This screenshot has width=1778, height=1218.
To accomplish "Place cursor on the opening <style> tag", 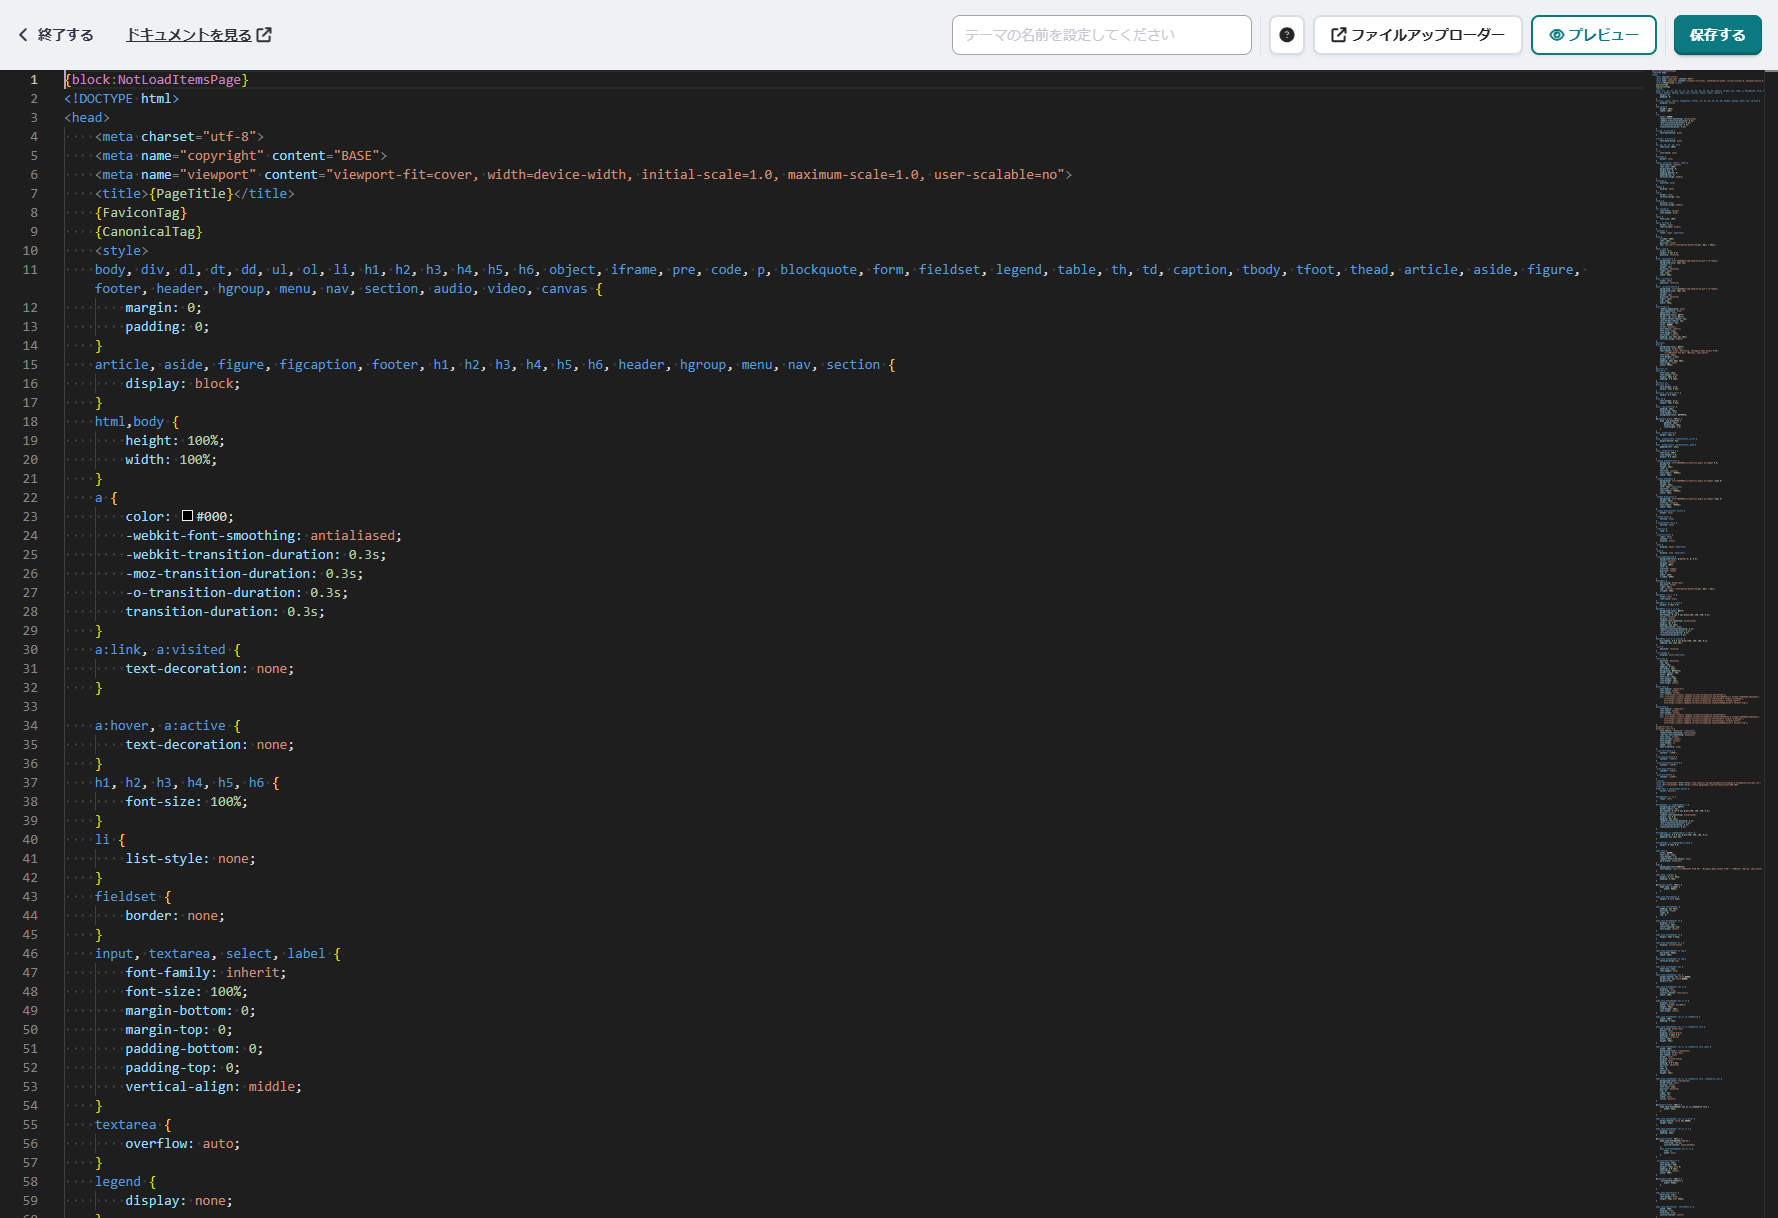I will point(121,251).
